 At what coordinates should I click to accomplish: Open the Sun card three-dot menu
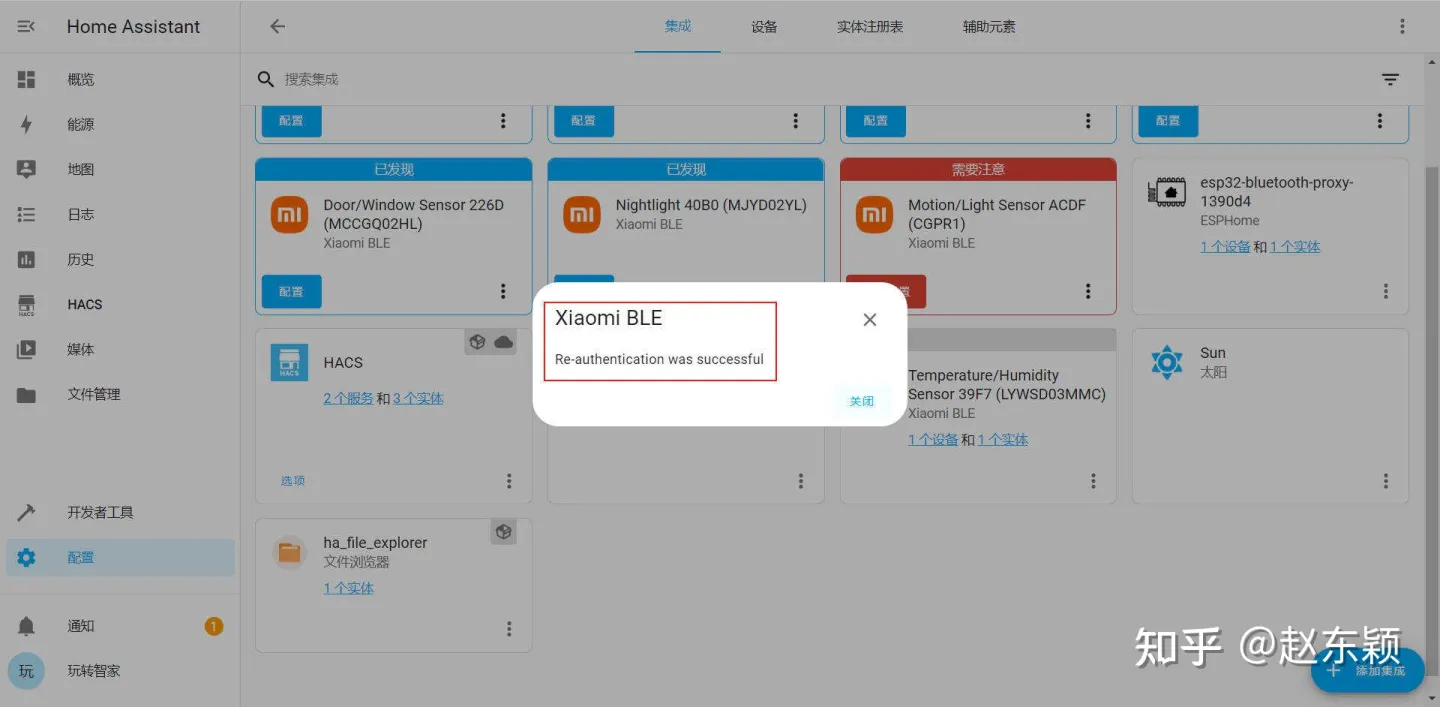click(1386, 481)
